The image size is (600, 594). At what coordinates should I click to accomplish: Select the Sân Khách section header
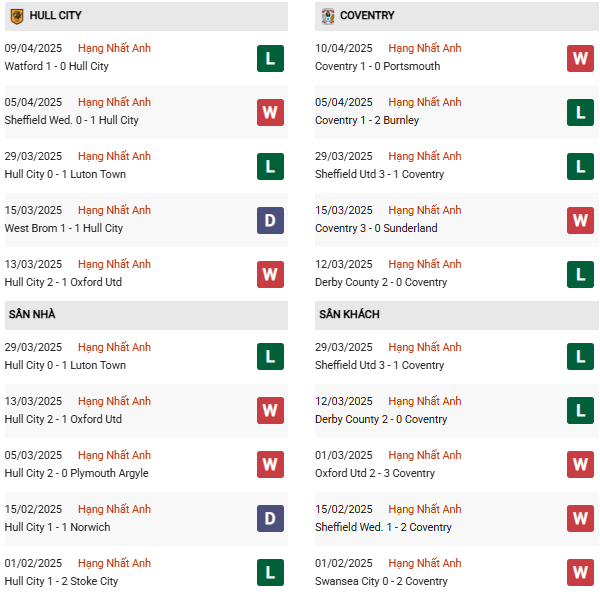(x=349, y=314)
